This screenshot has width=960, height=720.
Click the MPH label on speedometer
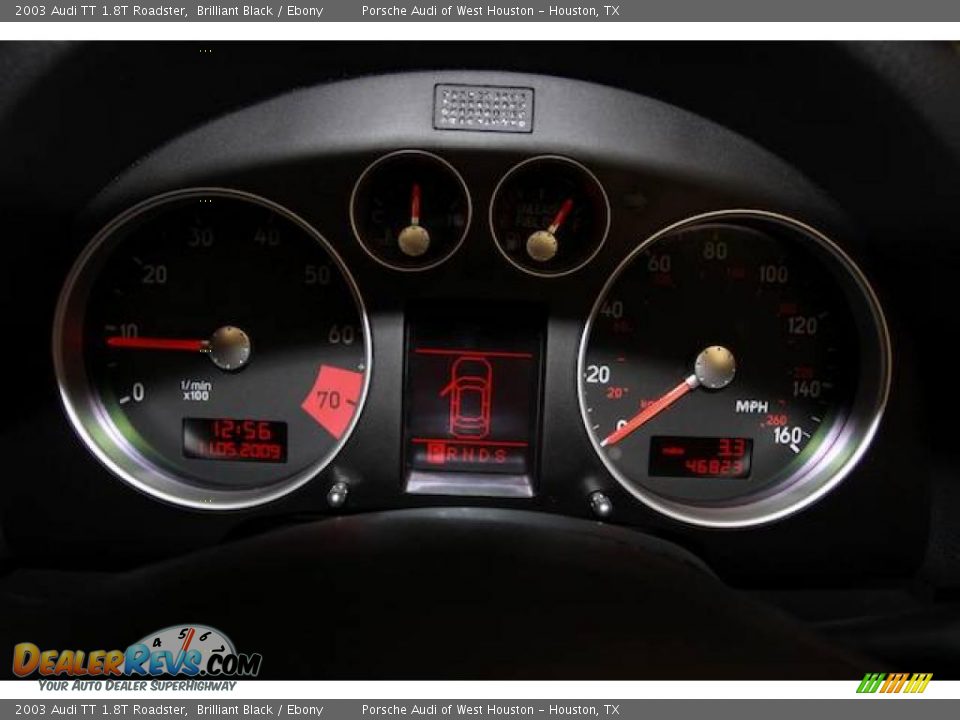click(x=751, y=407)
